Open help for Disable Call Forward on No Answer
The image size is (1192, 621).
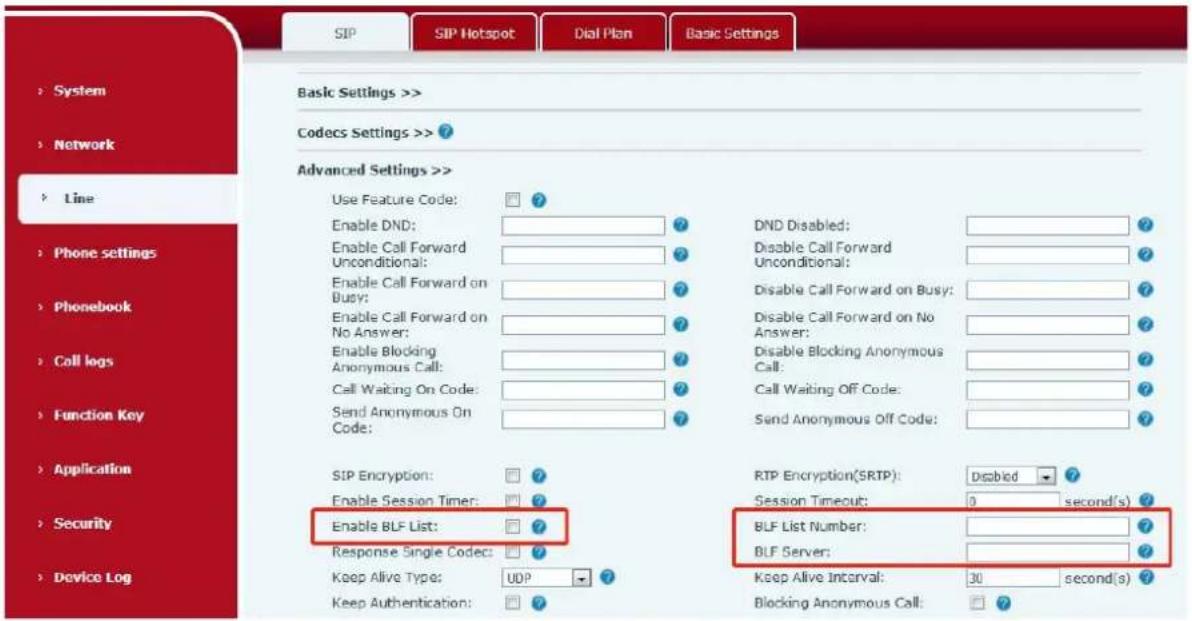click(x=1146, y=325)
